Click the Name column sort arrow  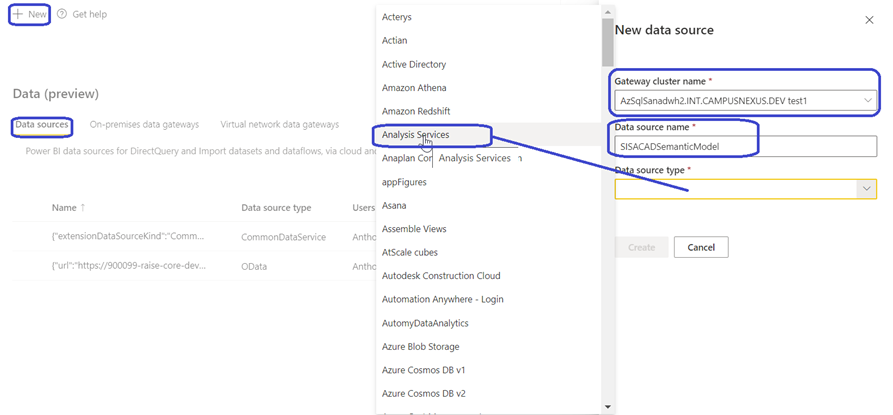coord(83,208)
